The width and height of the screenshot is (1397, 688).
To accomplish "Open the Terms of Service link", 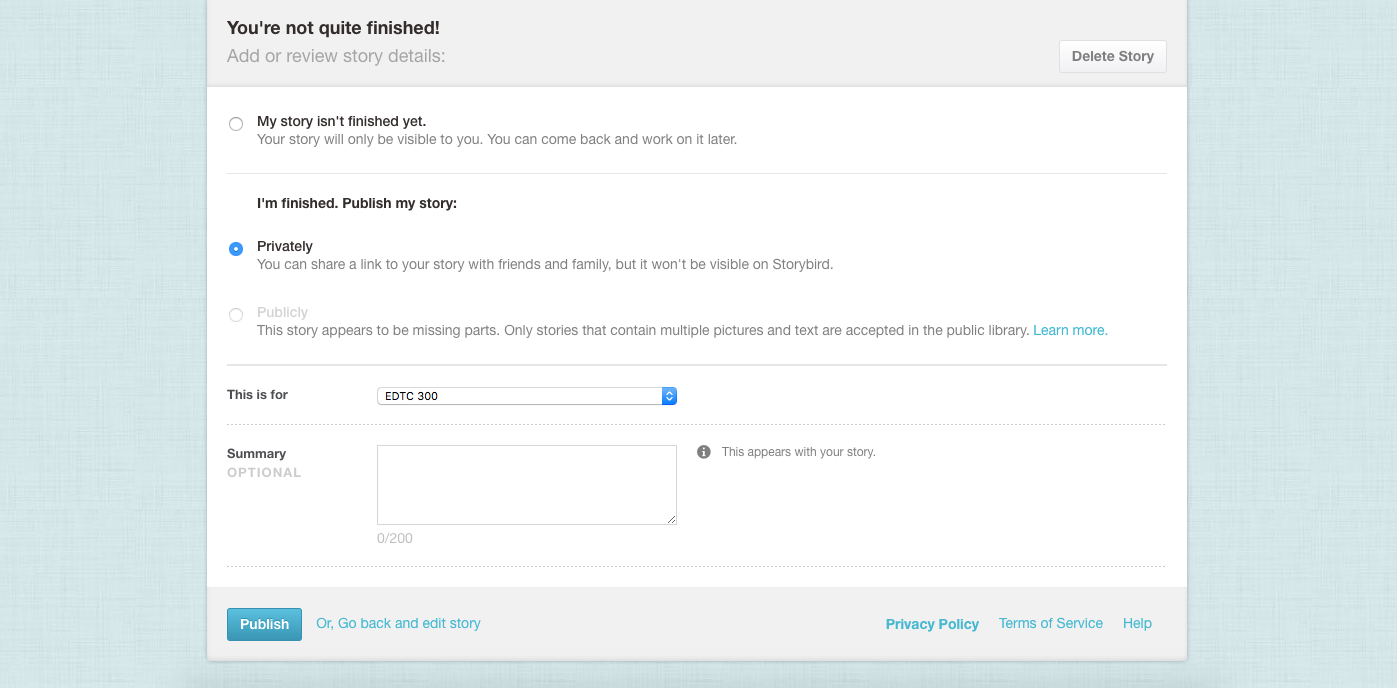I will pos(1051,623).
